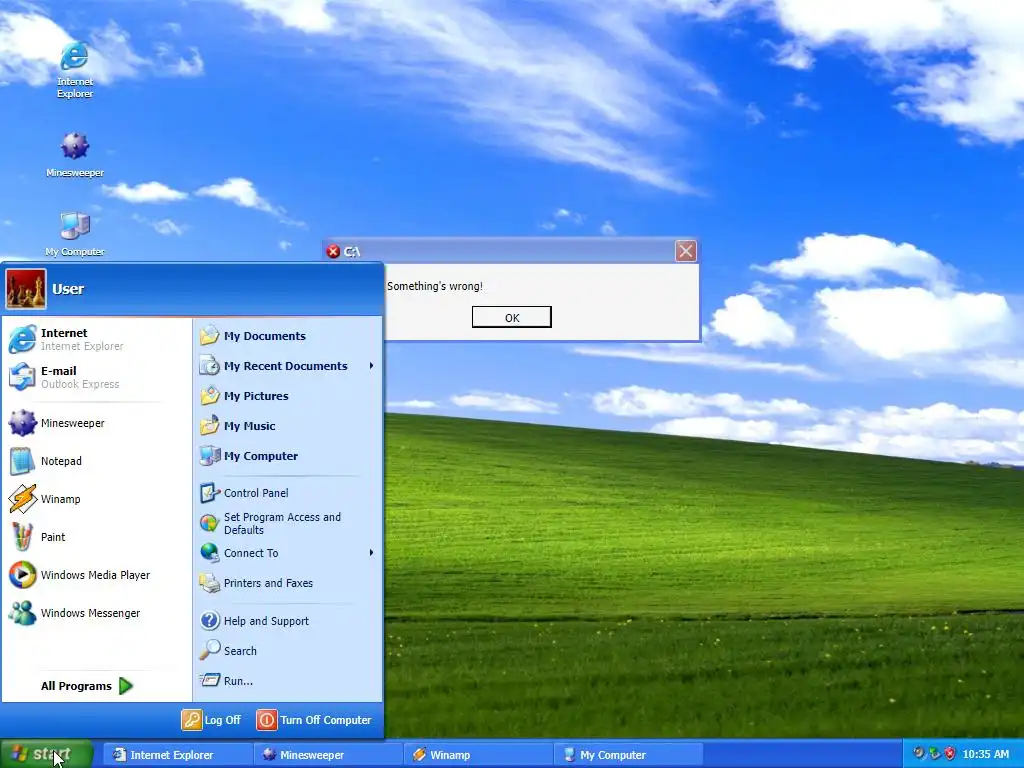Click the Minesweeper icon in Start menu
The image size is (1024, 768).
pyautogui.click(x=22, y=423)
